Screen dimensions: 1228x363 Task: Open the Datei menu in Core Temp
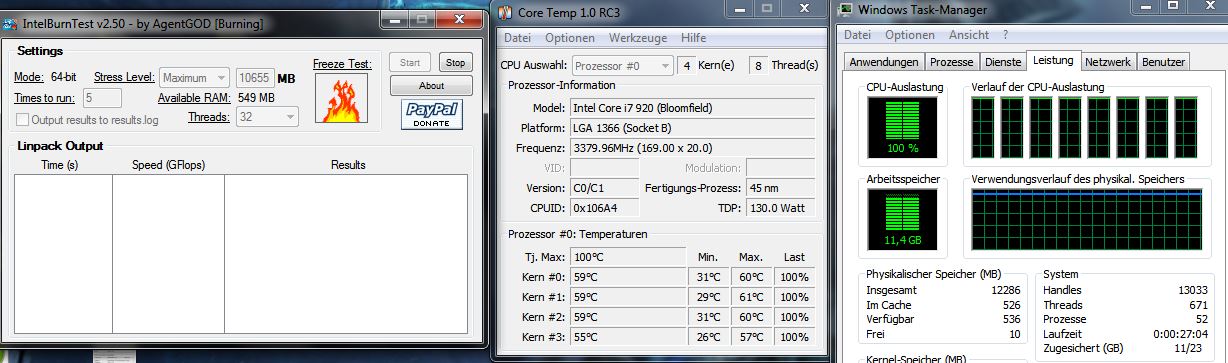517,38
